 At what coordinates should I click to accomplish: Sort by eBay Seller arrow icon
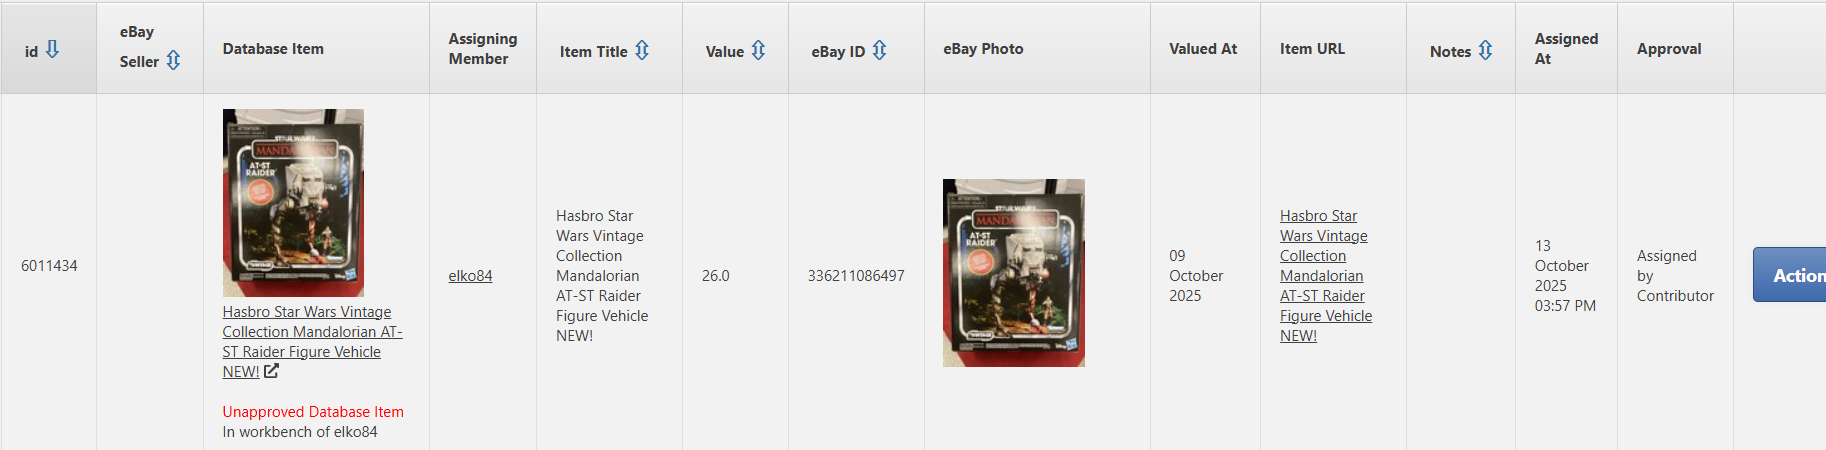point(173,60)
